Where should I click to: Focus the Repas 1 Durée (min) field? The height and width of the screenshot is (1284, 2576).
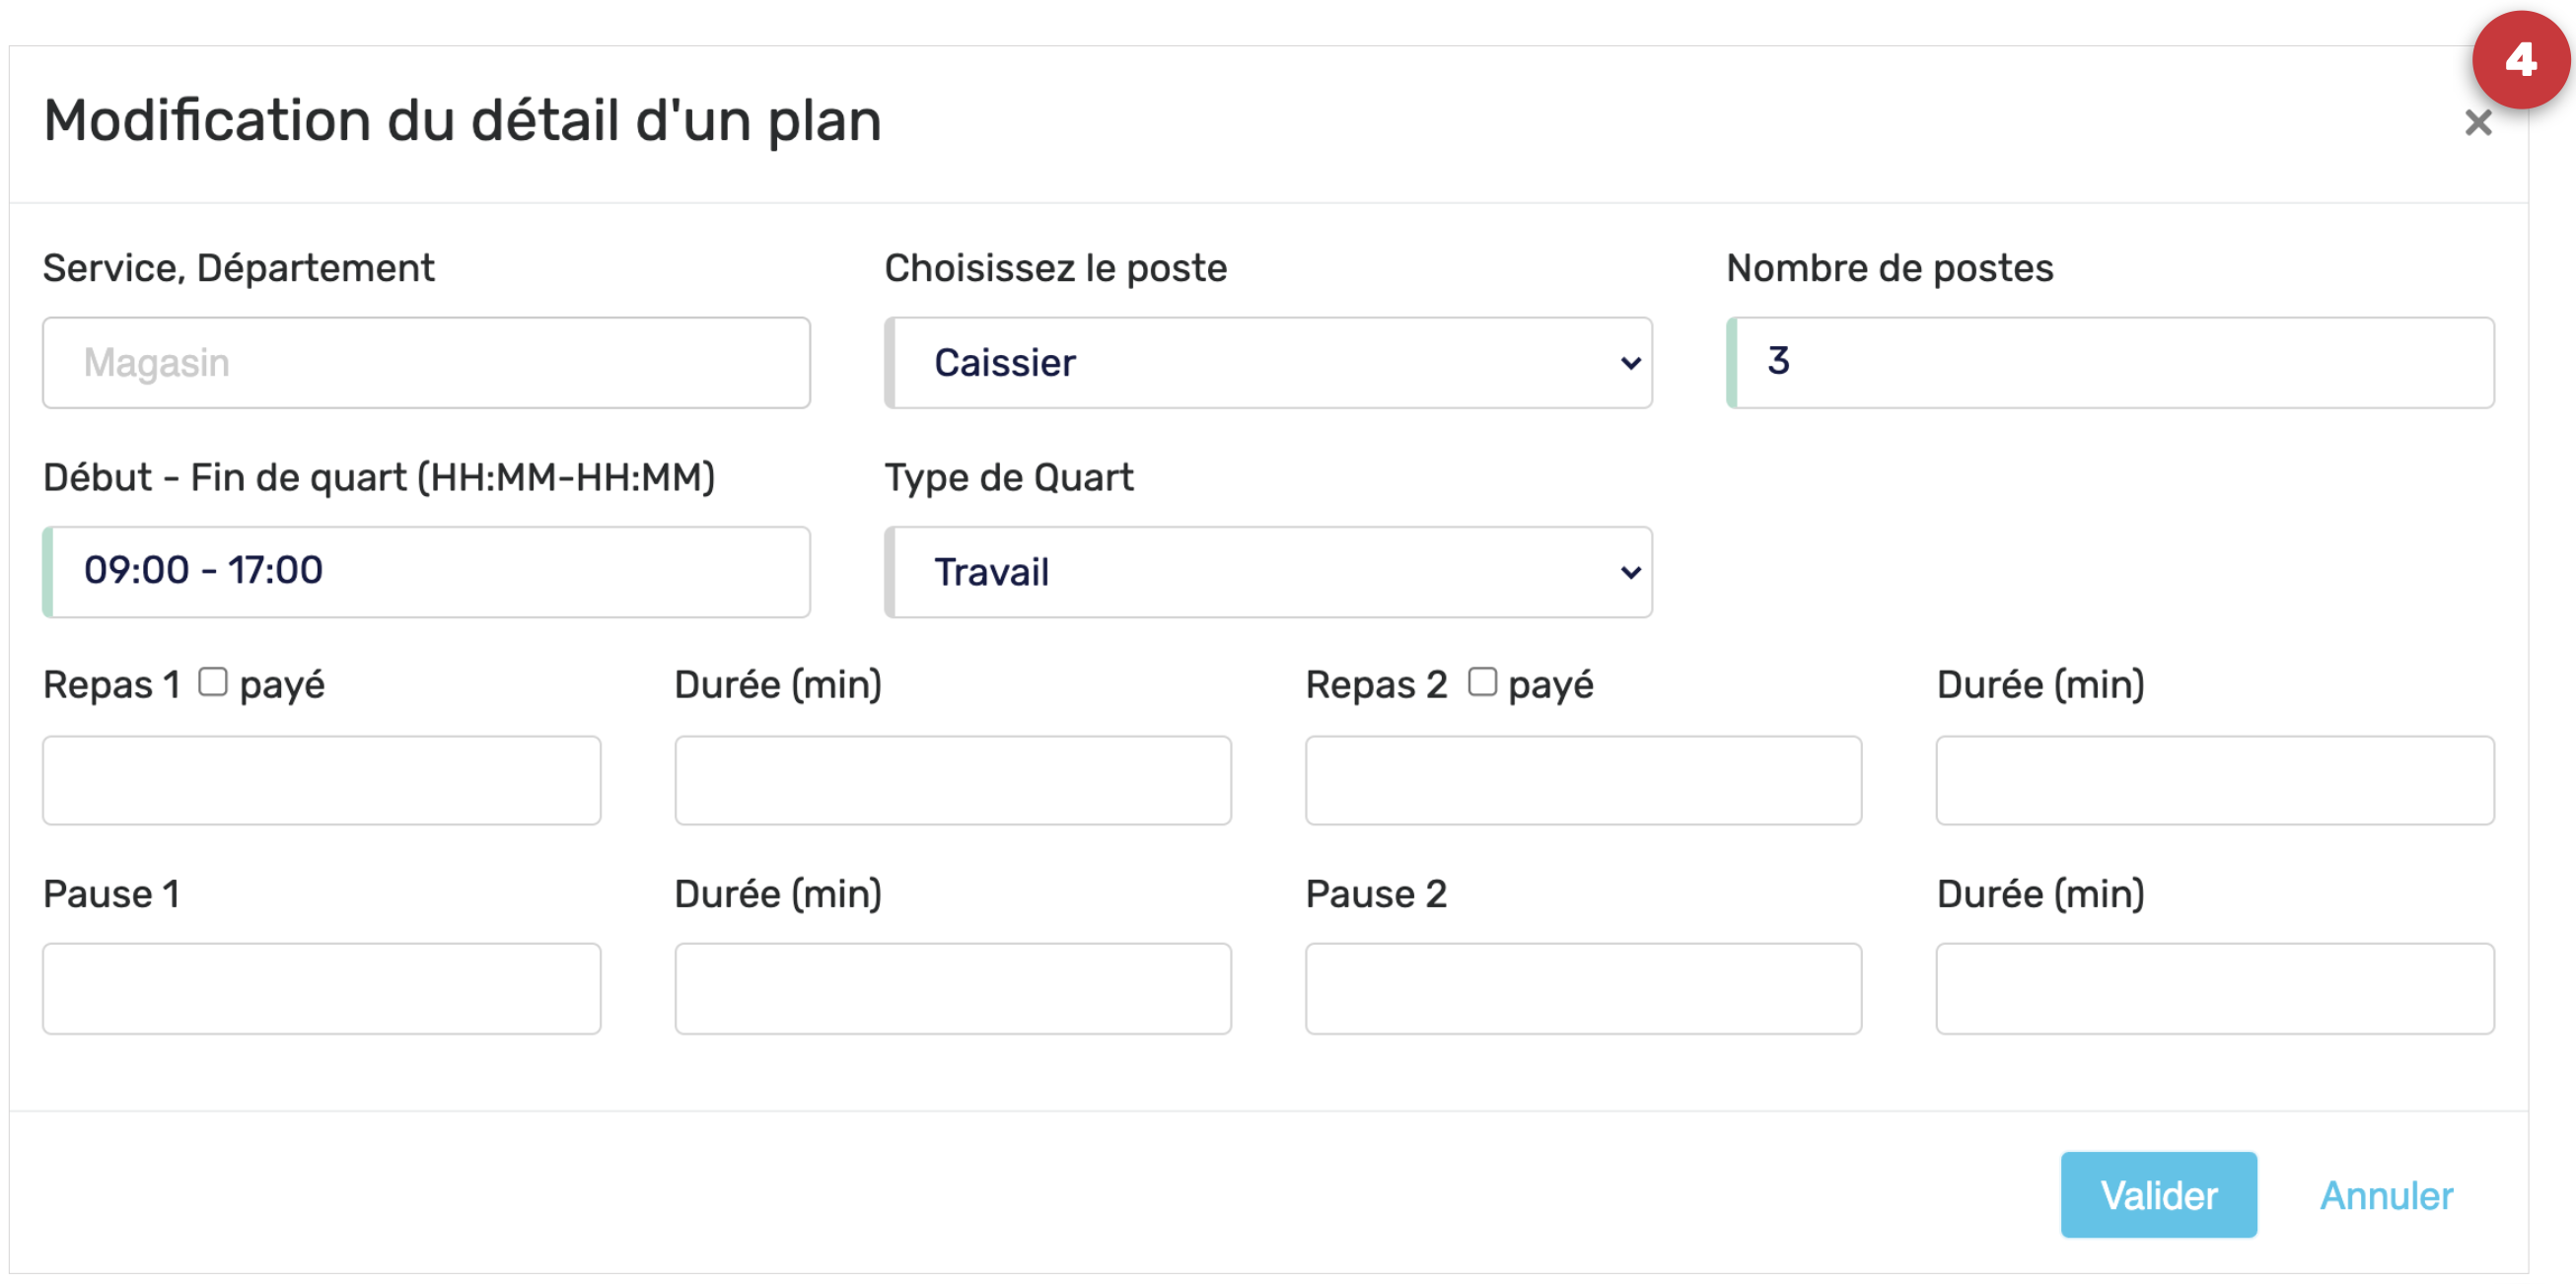coord(952,780)
